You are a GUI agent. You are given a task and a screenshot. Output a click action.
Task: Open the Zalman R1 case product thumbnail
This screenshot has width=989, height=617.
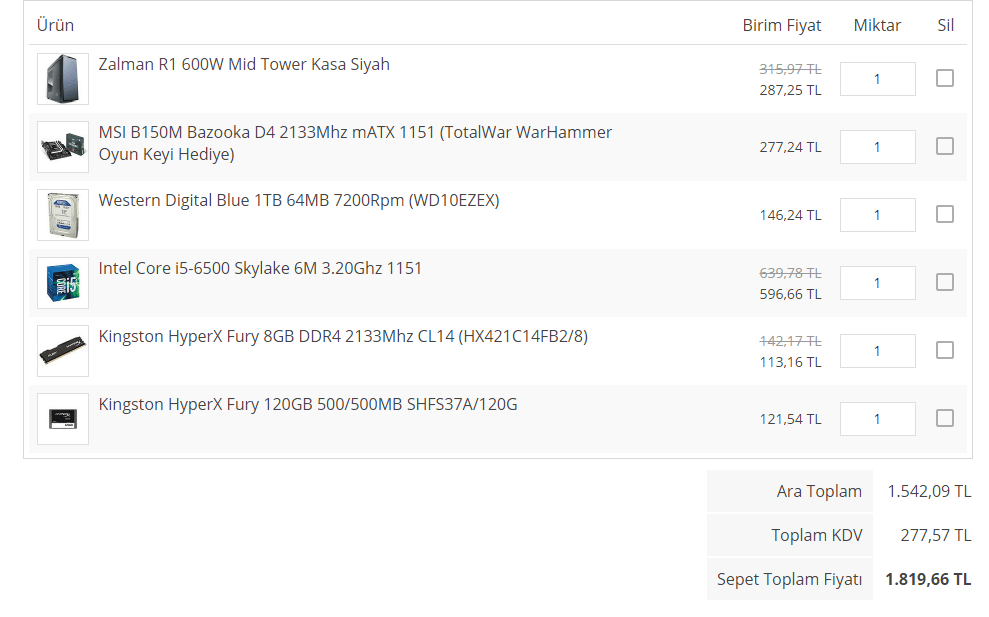coord(63,79)
